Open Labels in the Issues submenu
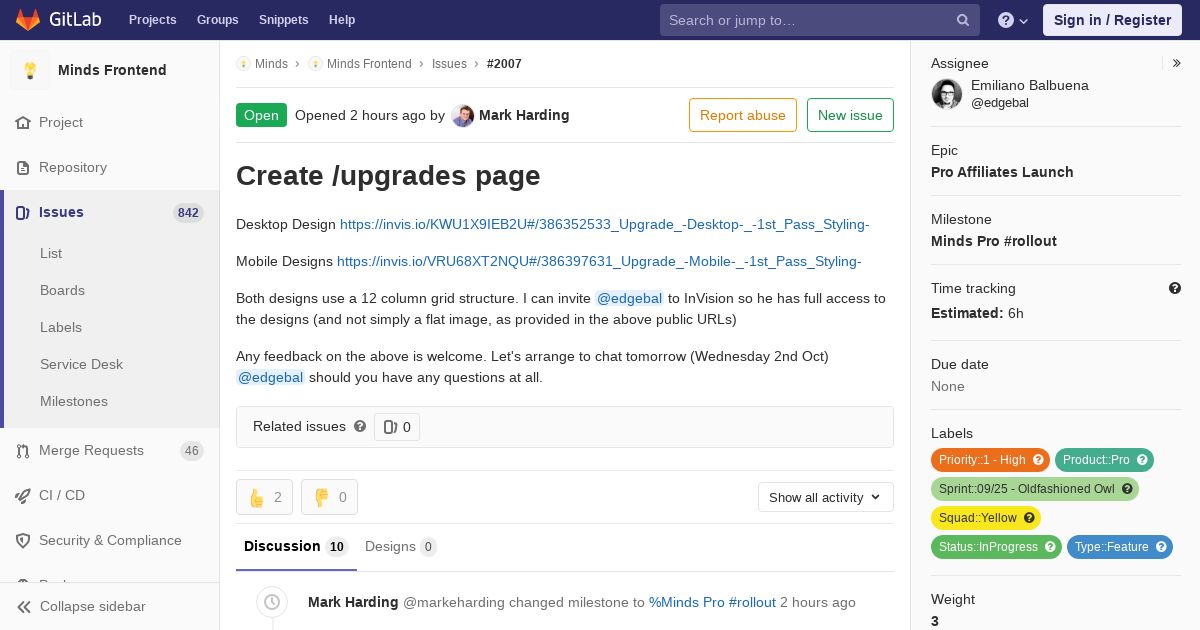The height and width of the screenshot is (630, 1200). (61, 327)
